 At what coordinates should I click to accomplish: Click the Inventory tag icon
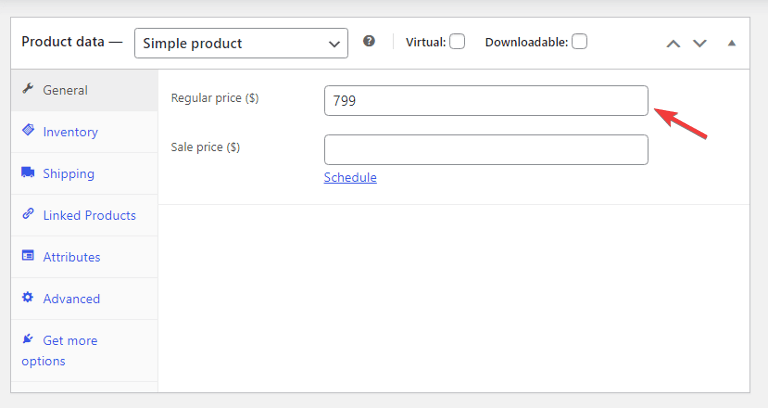(x=28, y=130)
